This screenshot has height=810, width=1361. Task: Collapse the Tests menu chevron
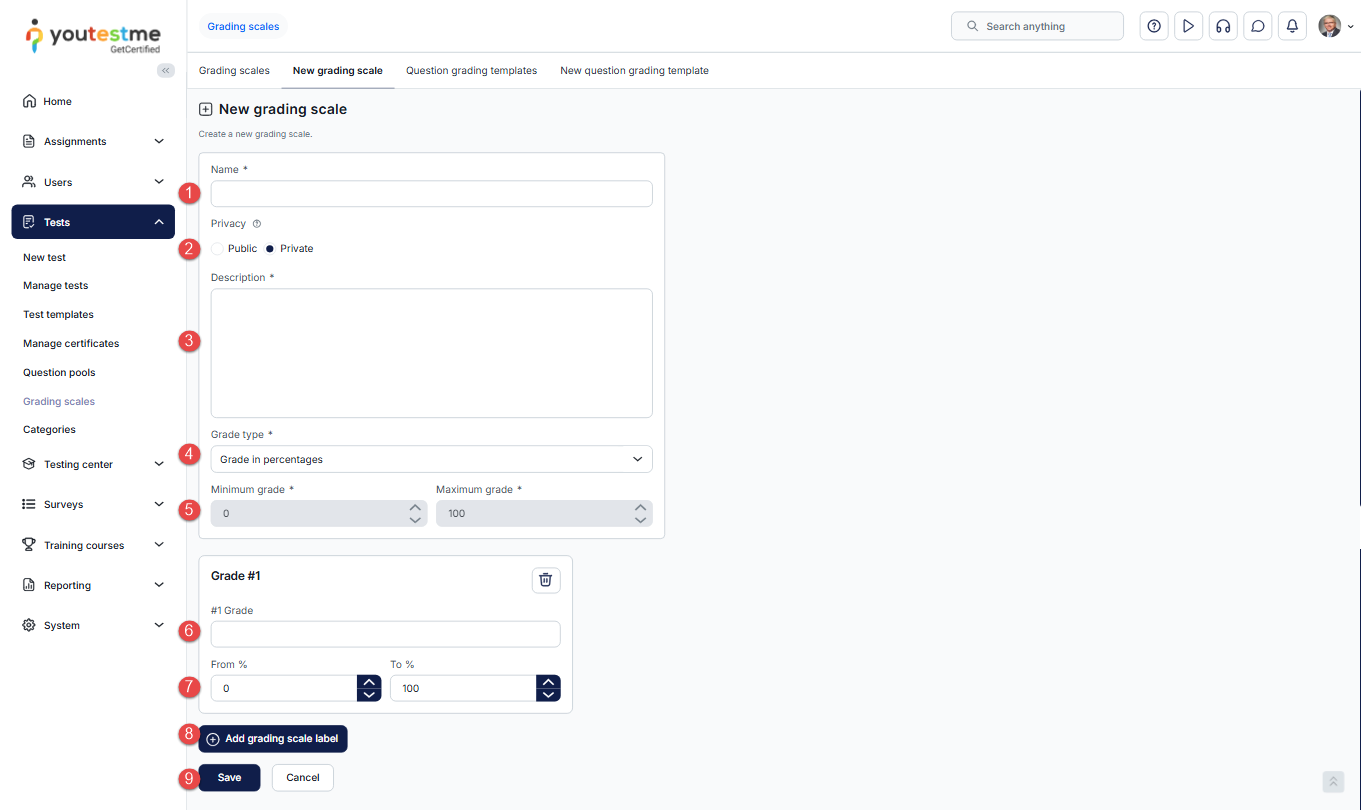159,222
